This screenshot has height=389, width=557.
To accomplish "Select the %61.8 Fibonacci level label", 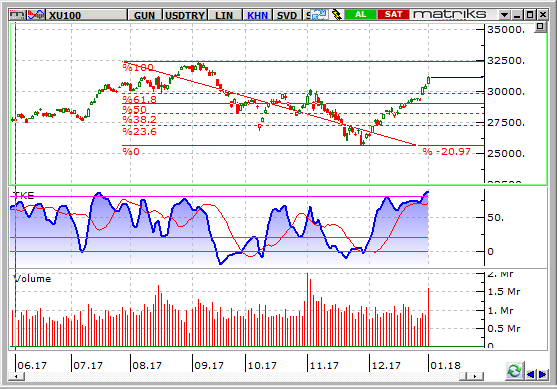I will tap(139, 99).
